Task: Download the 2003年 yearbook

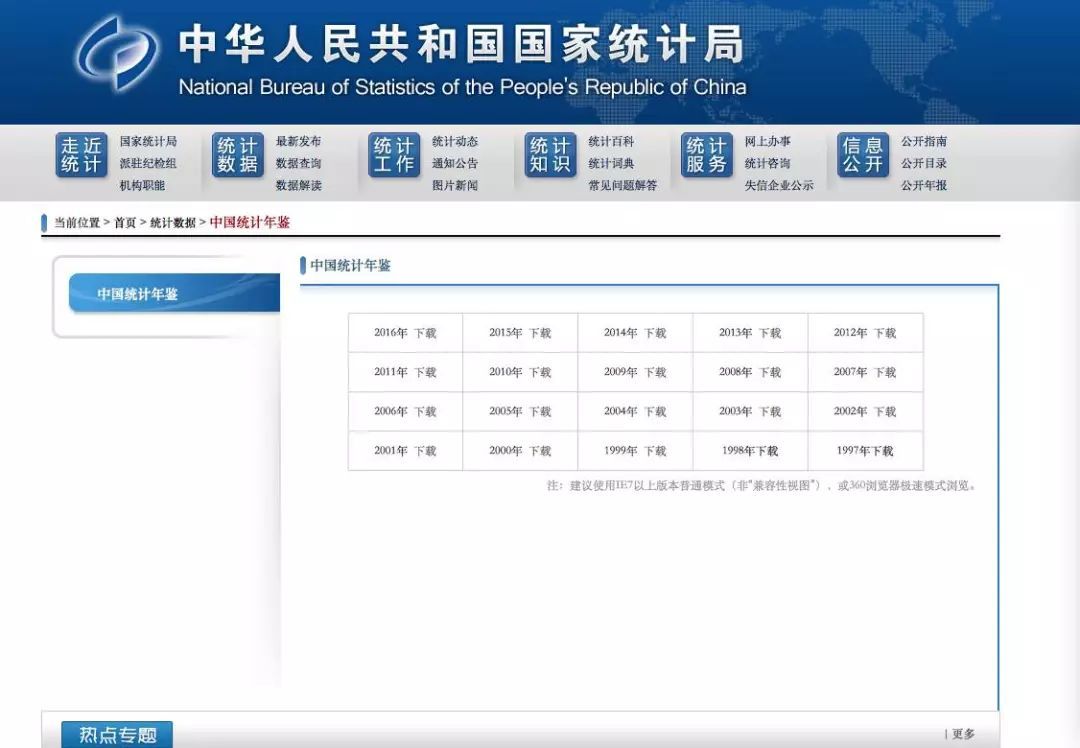Action: [770, 412]
